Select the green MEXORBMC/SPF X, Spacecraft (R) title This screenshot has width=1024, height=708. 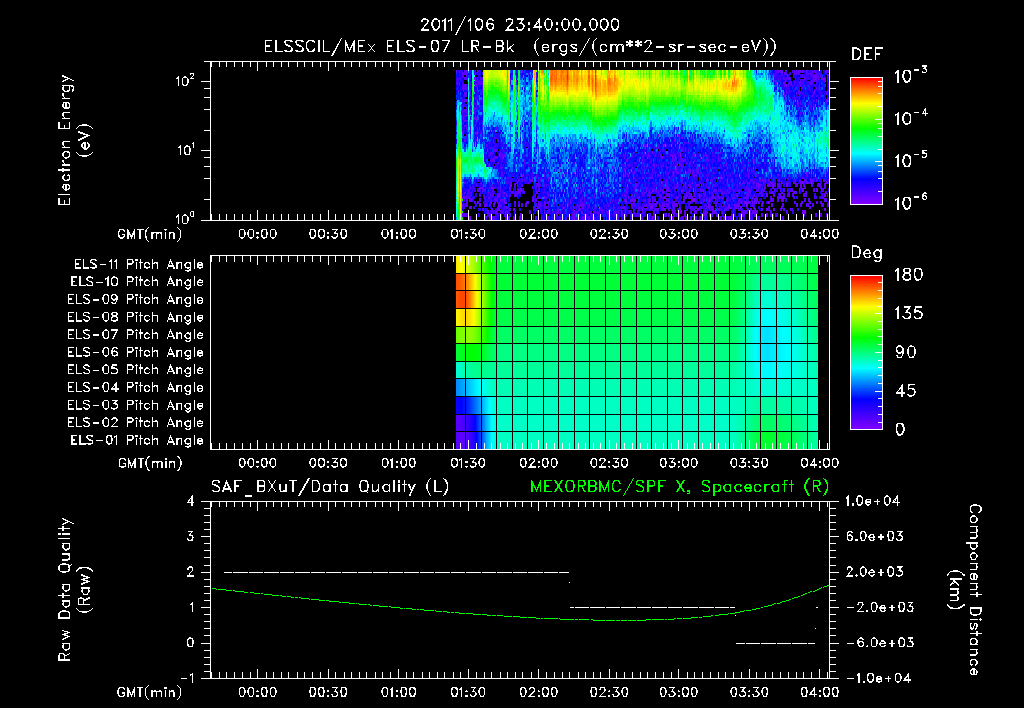679,487
